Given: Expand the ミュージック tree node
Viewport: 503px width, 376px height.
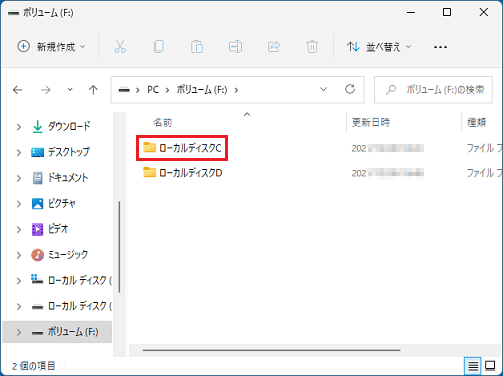Looking at the screenshot, I should coord(19,255).
